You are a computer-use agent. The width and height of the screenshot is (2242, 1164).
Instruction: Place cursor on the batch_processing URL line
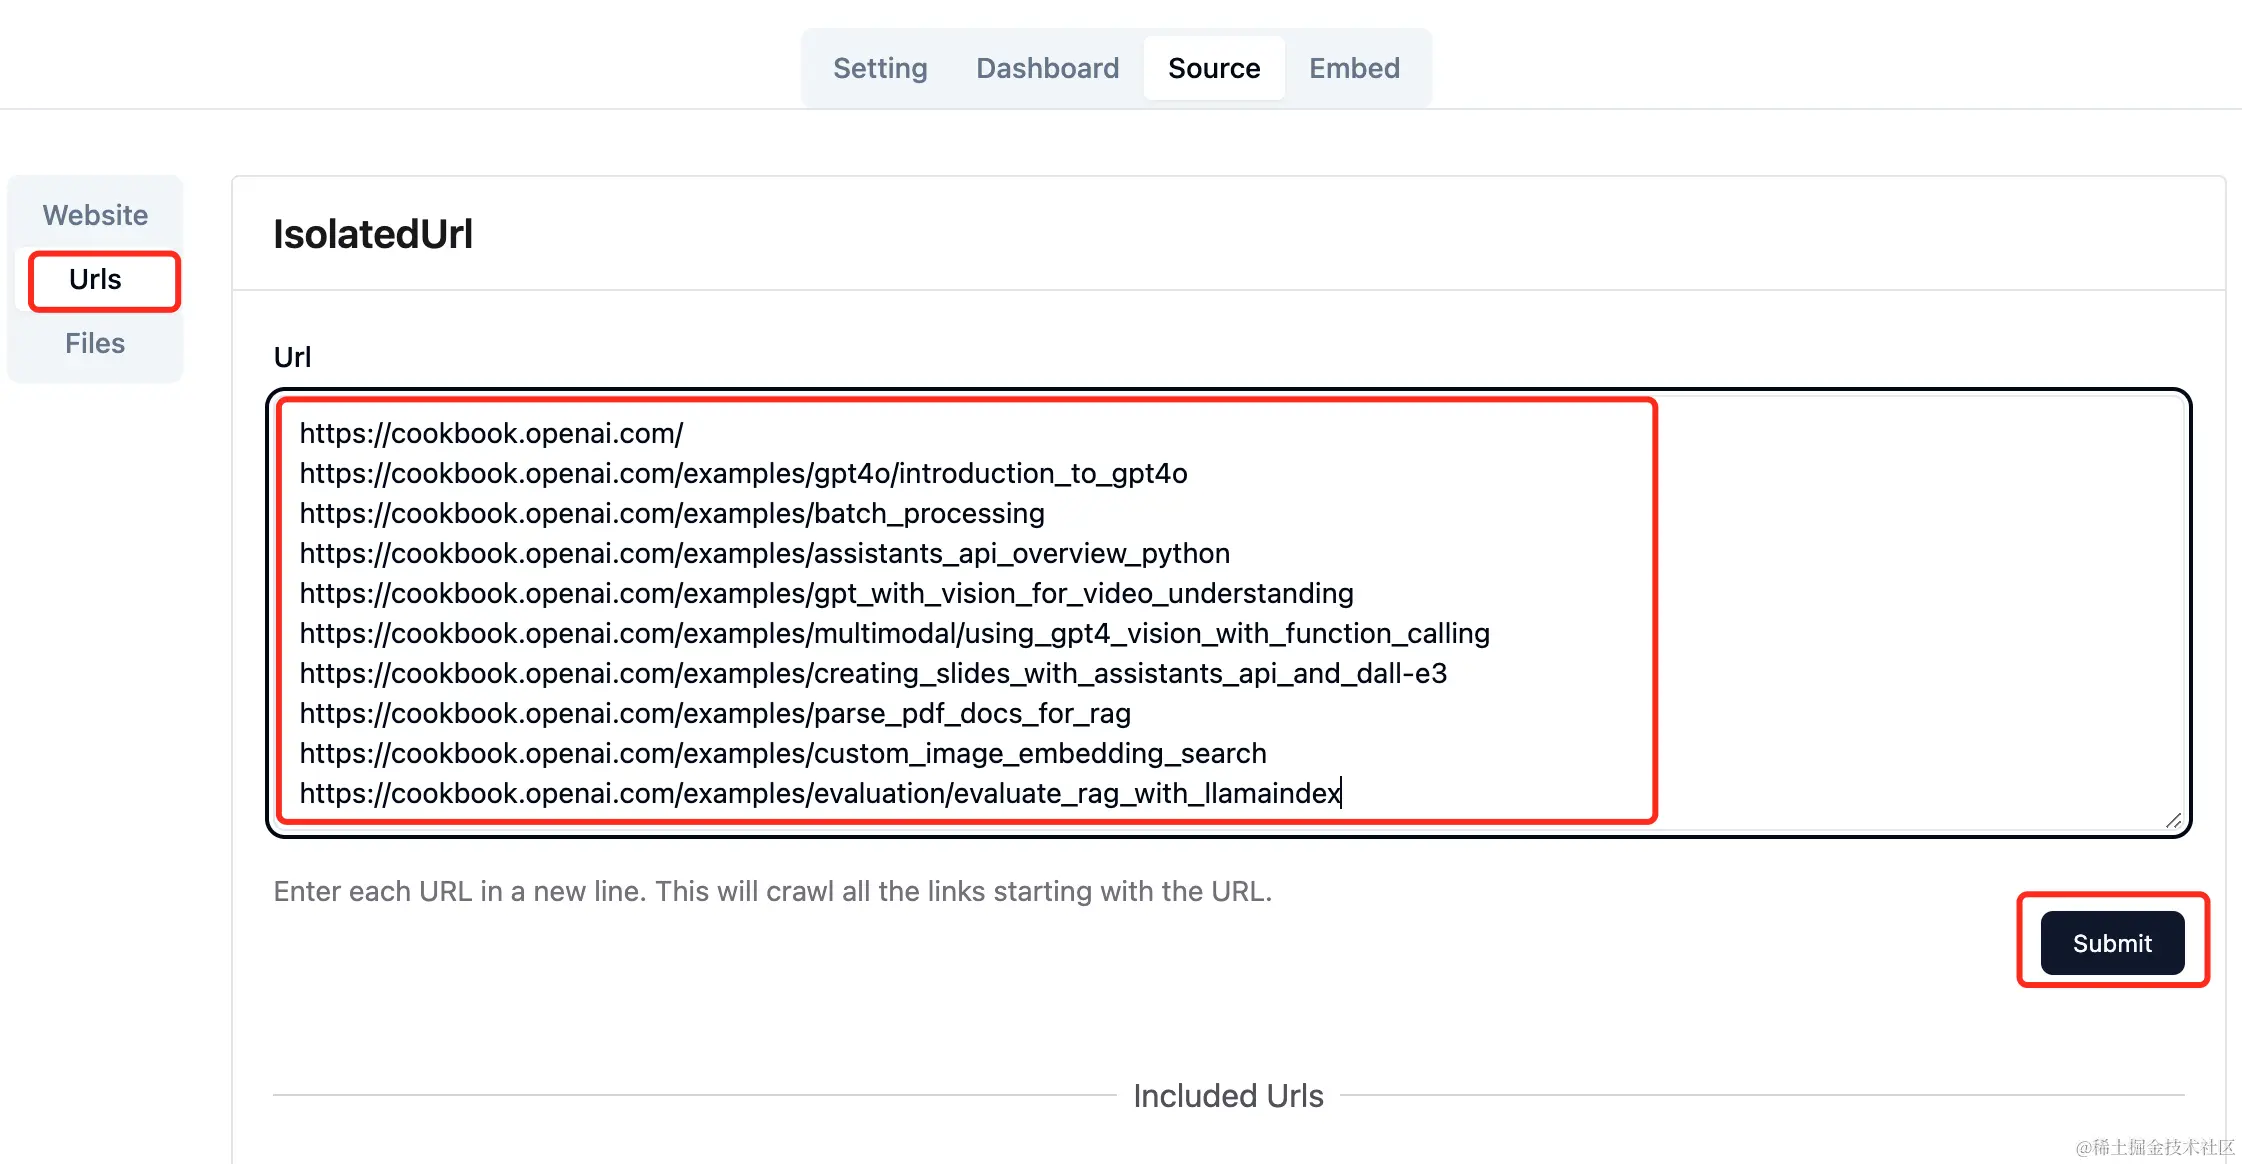click(x=672, y=513)
